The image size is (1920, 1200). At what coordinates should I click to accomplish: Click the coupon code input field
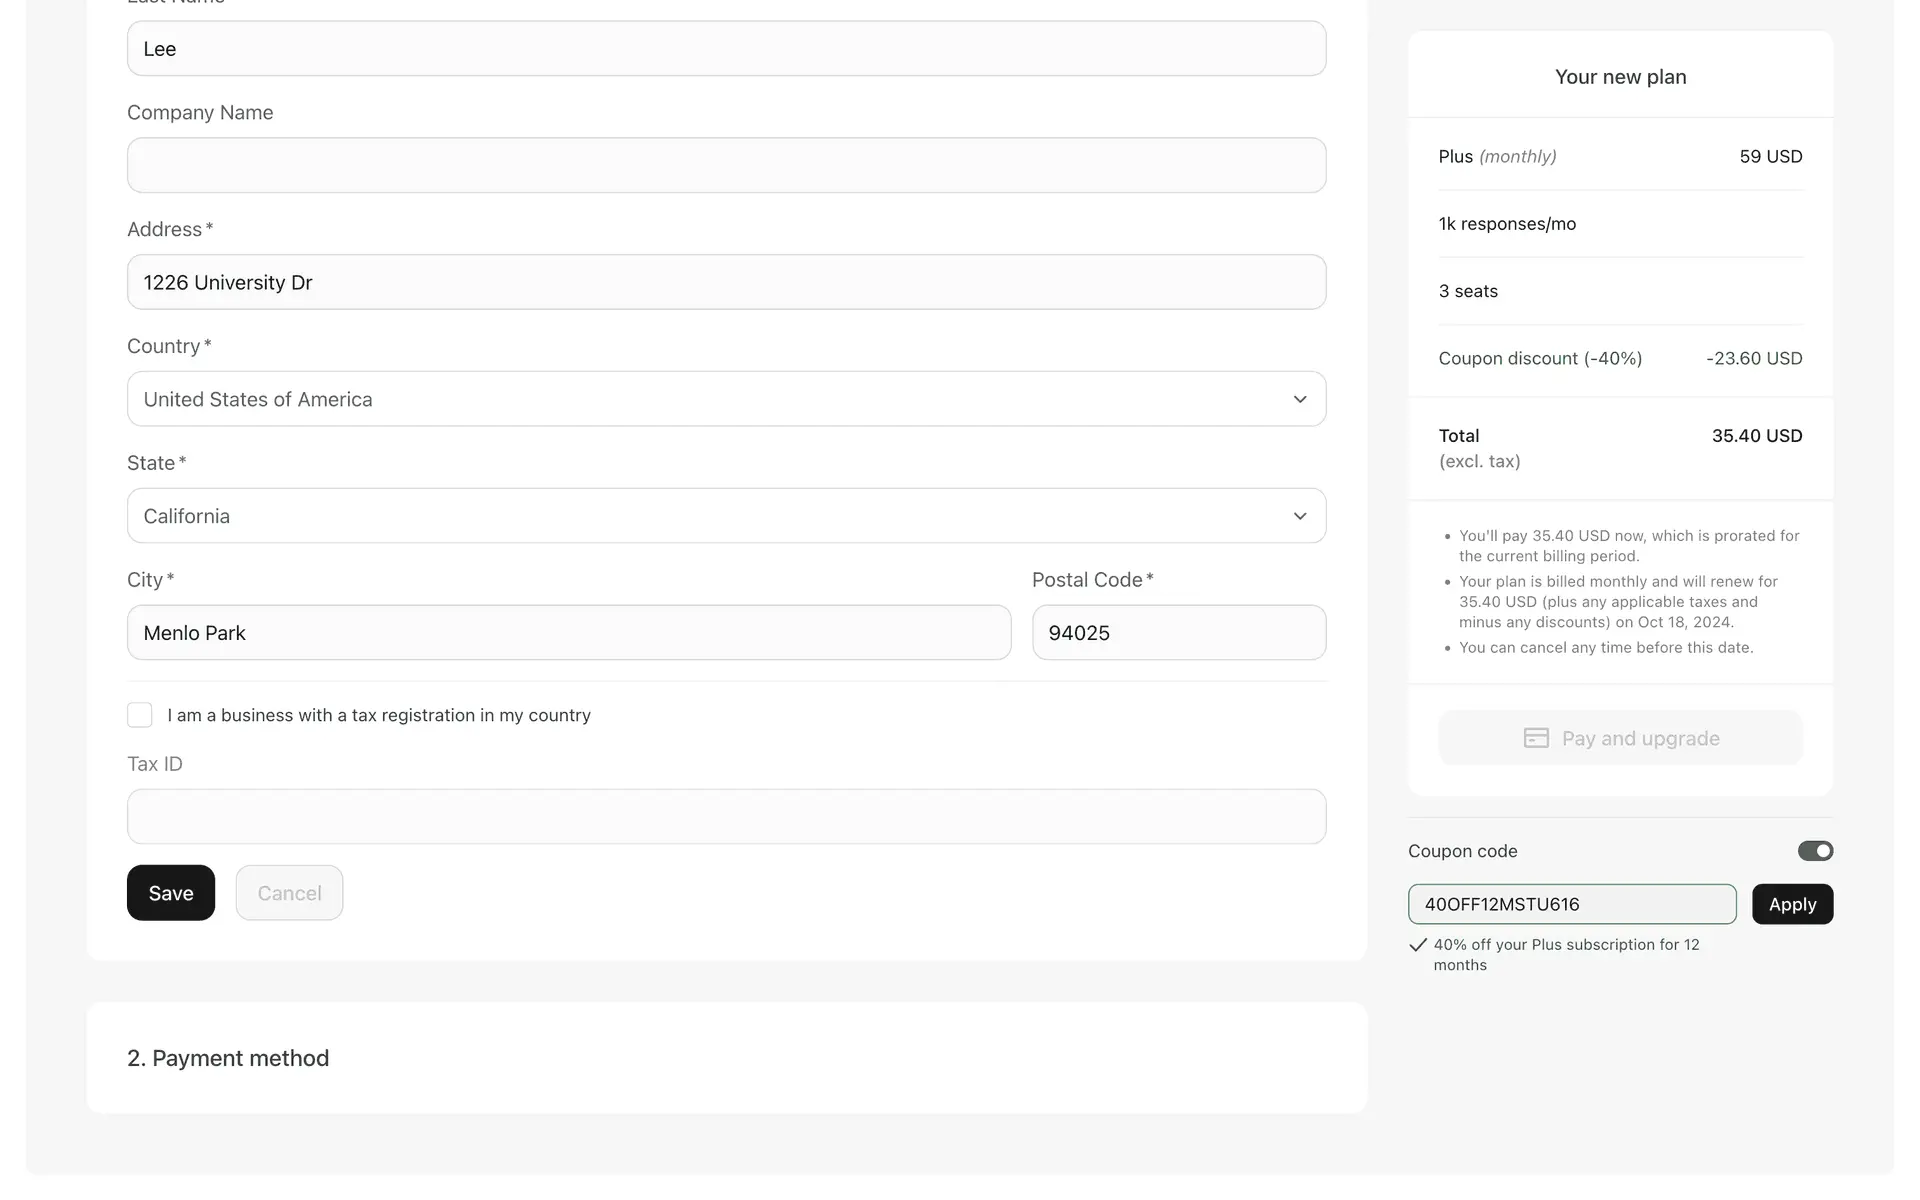click(1571, 904)
